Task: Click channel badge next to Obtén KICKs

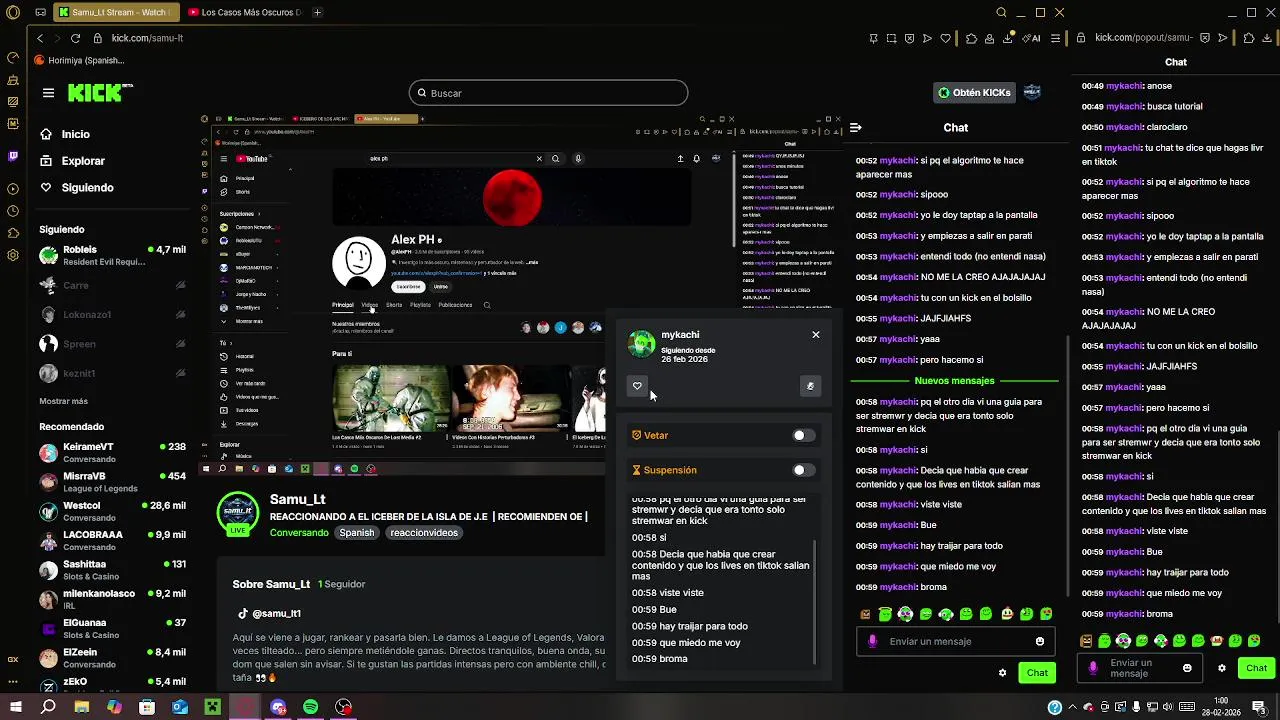Action: [x=1032, y=92]
